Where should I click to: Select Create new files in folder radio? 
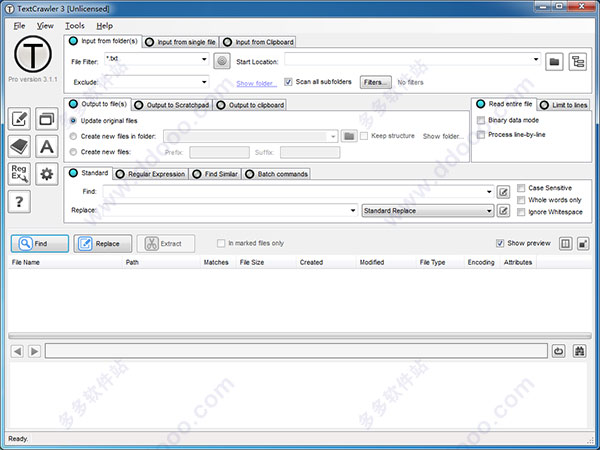[x=73, y=136]
